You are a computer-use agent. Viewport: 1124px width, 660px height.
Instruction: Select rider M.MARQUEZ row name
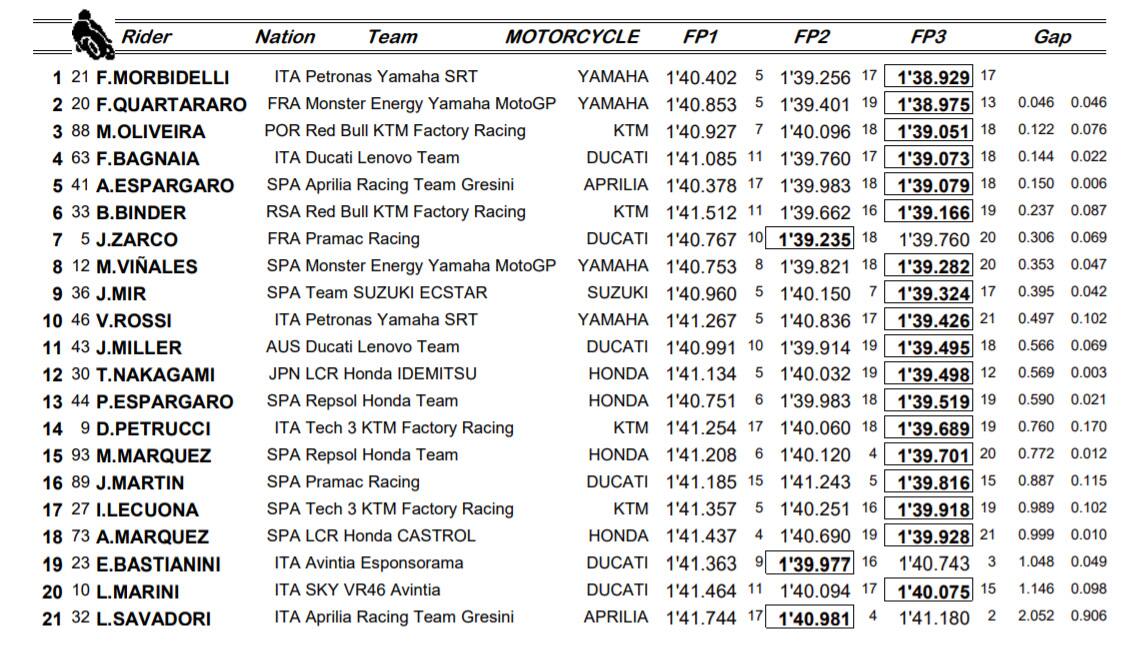pos(153,455)
